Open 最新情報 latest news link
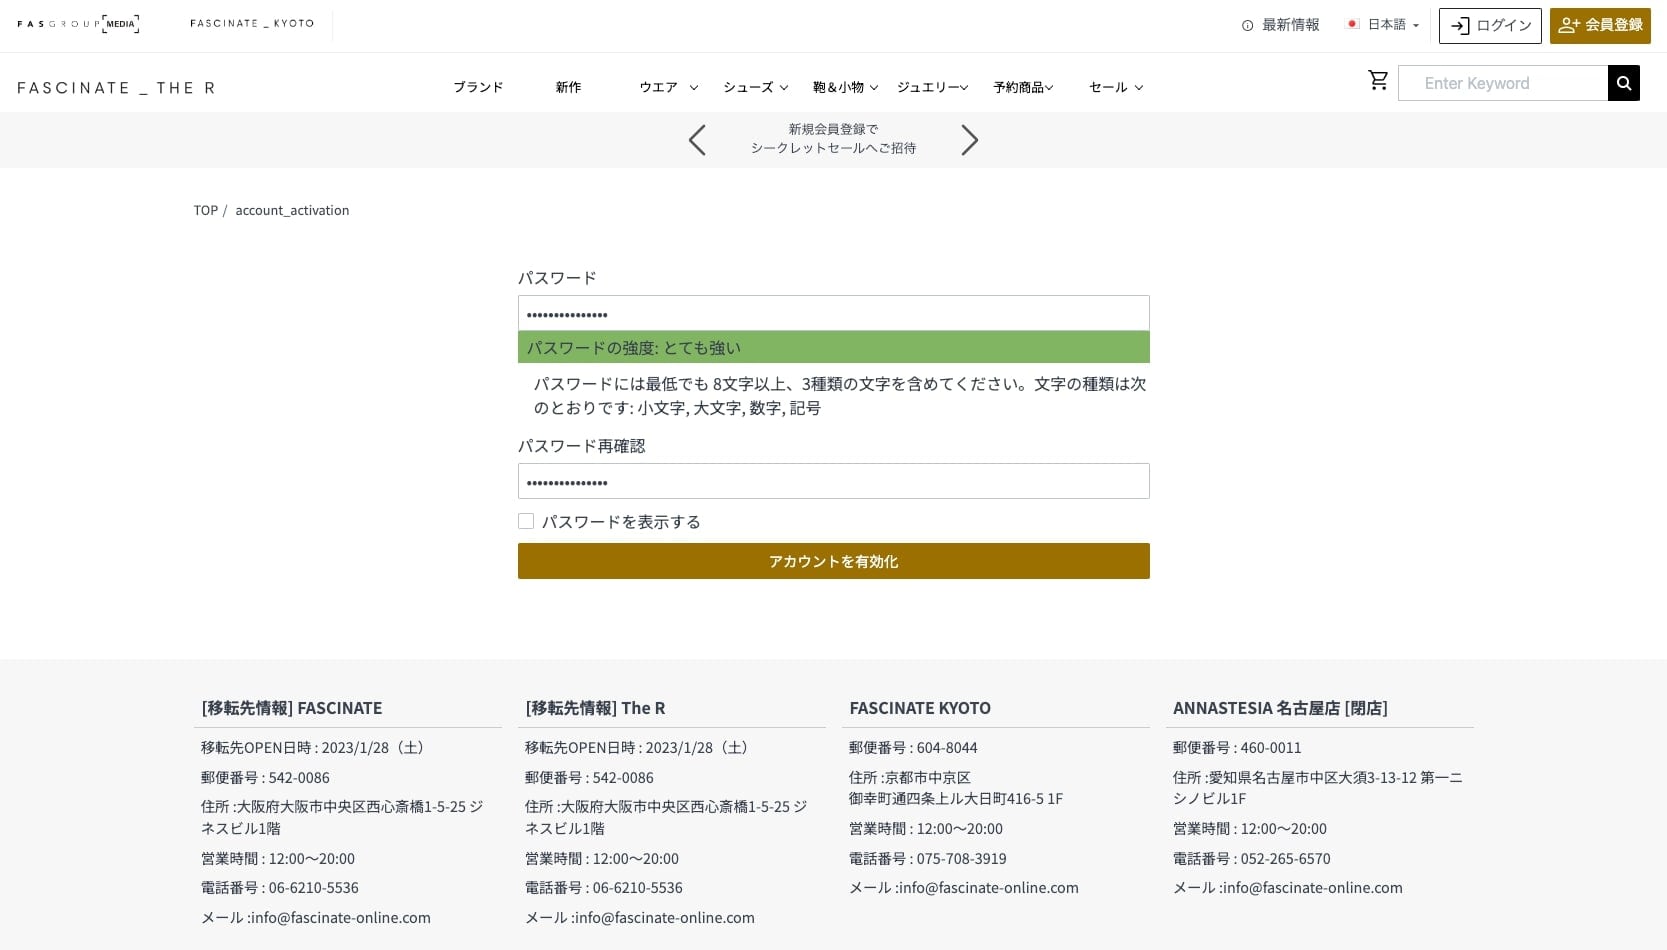This screenshot has height=950, width=1667. tap(1280, 25)
